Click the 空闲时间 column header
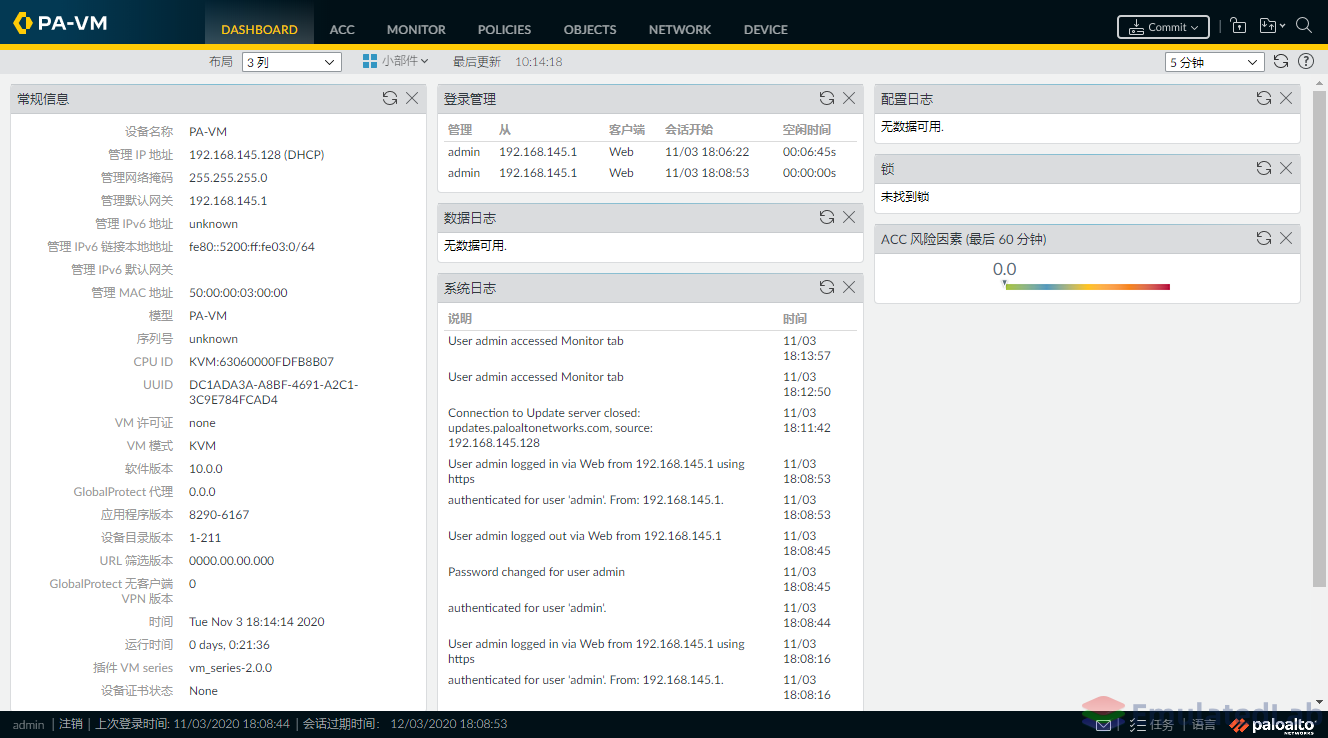This screenshot has height=738, width=1328. [807, 129]
